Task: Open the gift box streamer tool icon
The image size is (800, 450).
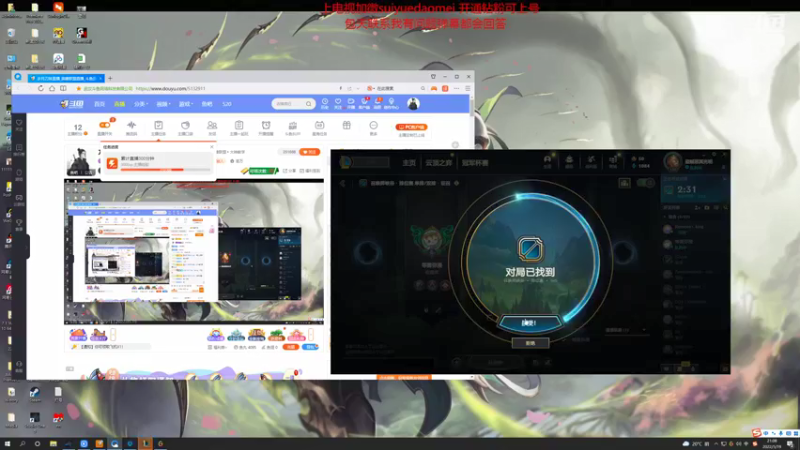Action: pos(346,125)
